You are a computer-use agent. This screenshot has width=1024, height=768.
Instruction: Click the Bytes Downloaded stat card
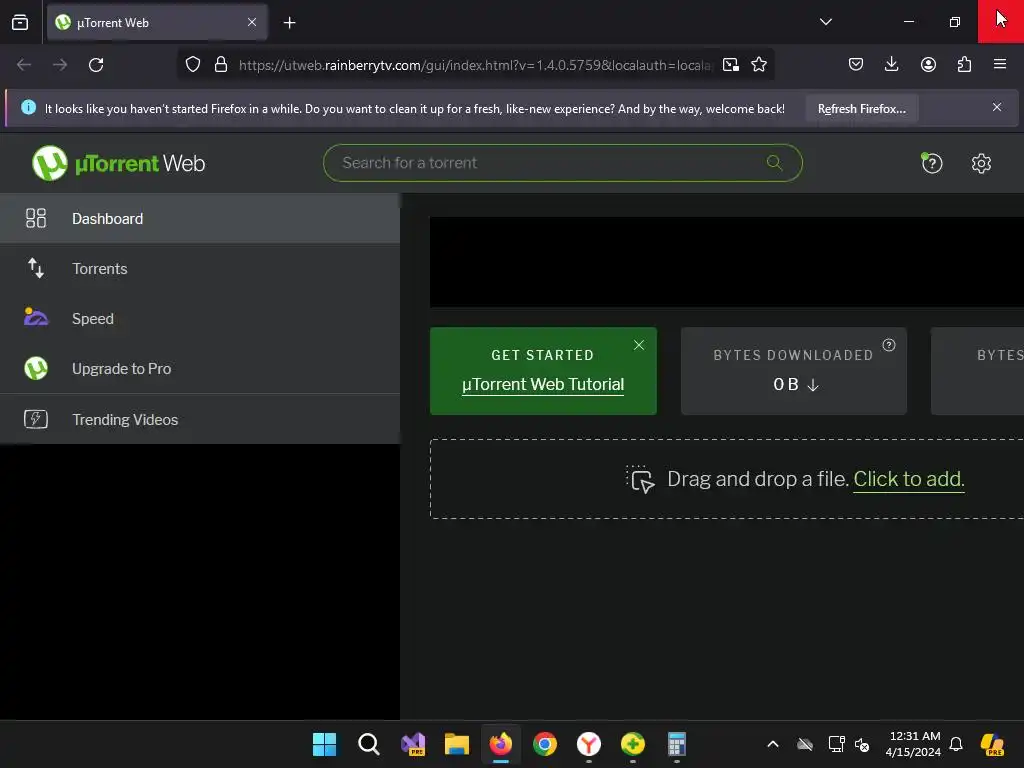coord(793,371)
